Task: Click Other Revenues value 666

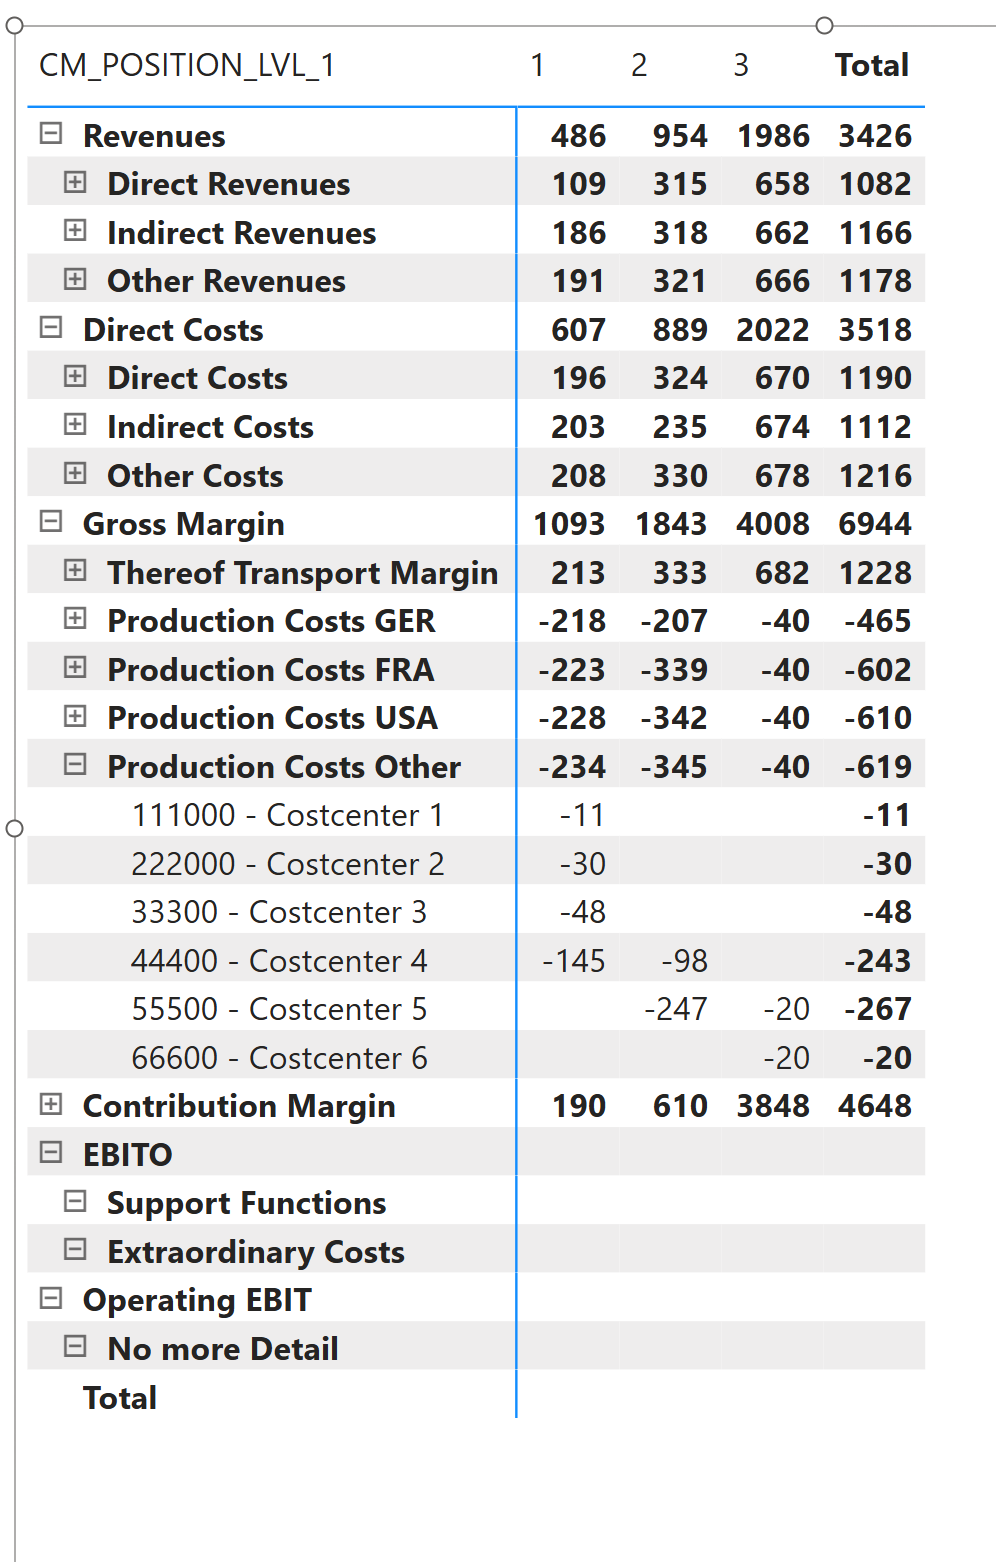Action: 782,281
